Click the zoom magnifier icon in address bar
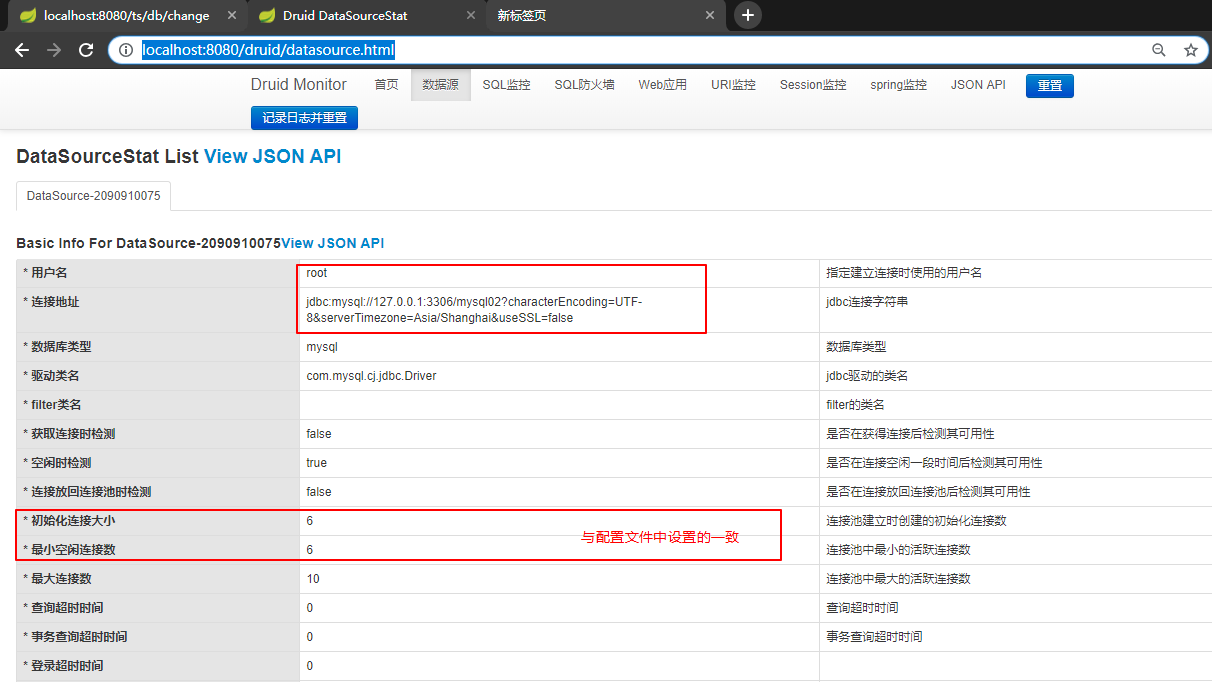1212x682 pixels. (x=1159, y=50)
